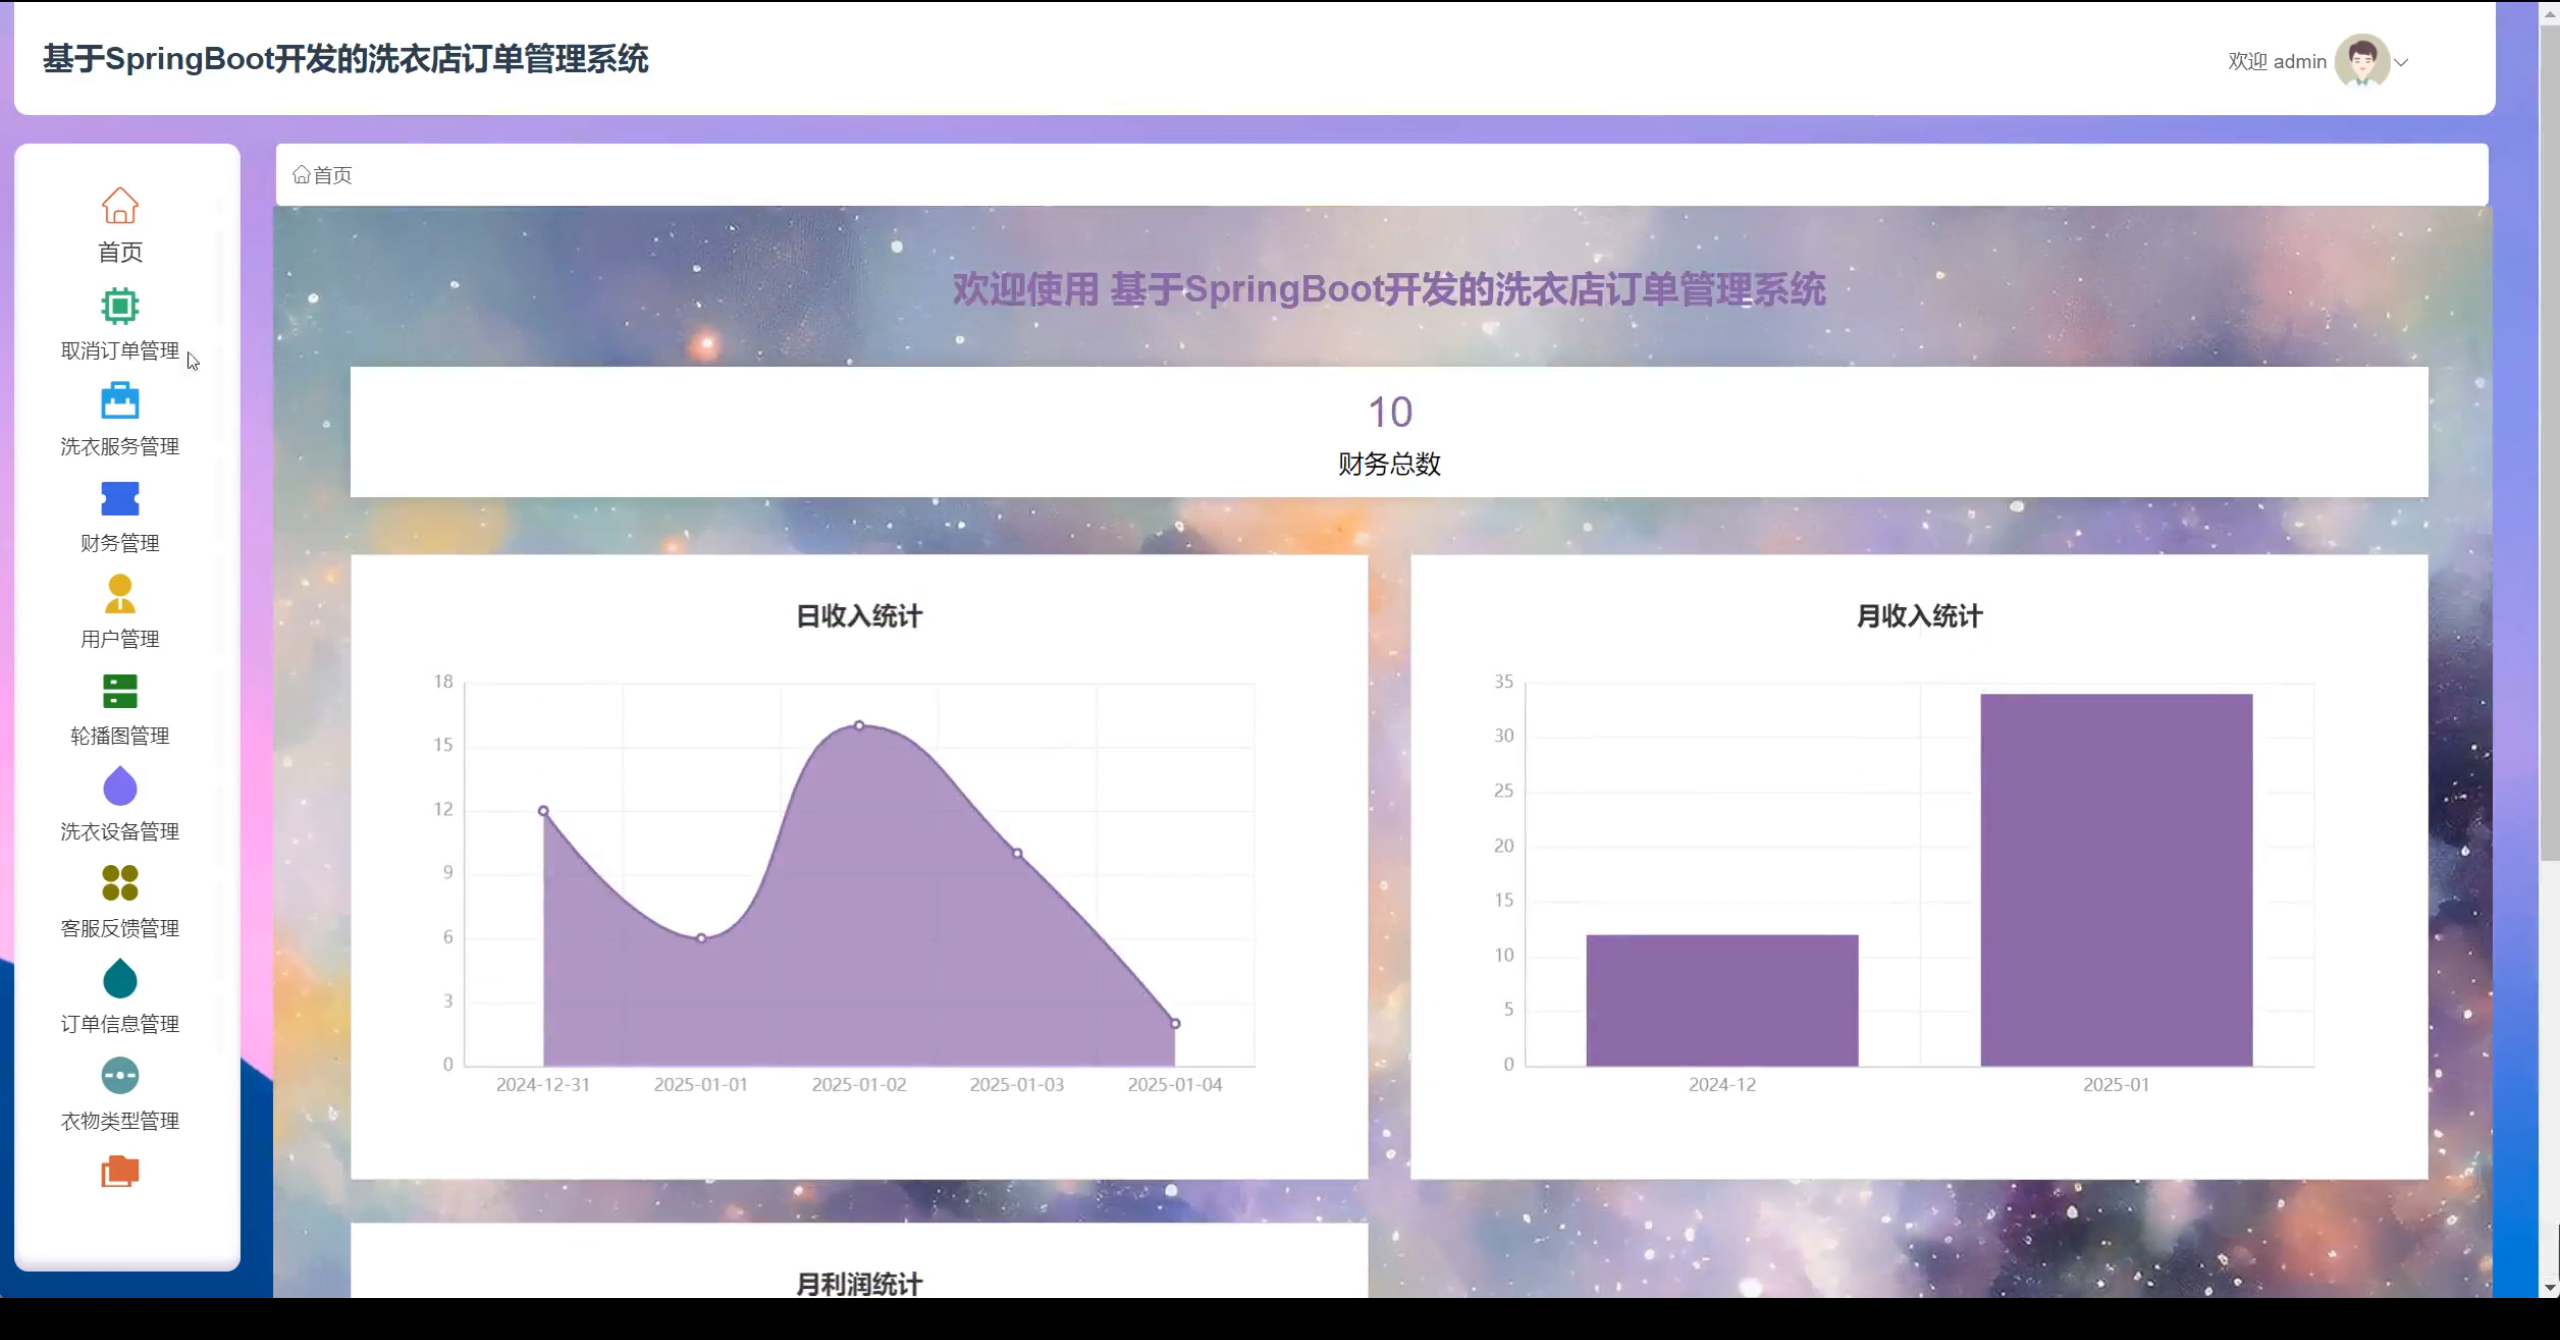The height and width of the screenshot is (1340, 2560).
Task: Expand the admin user dropdown arrow
Action: pyautogui.click(x=2401, y=62)
